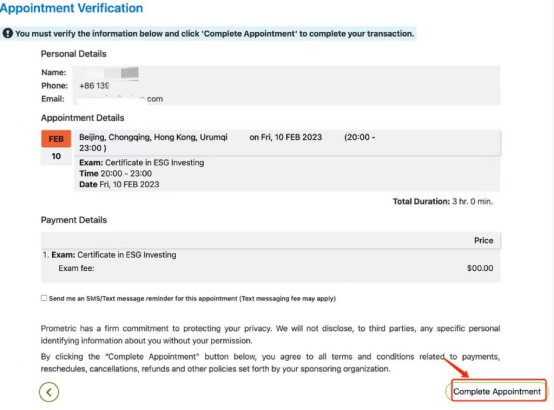Viewport: 554px width, 410px height.
Task: Click the Complete Appointment button
Action: tap(497, 392)
